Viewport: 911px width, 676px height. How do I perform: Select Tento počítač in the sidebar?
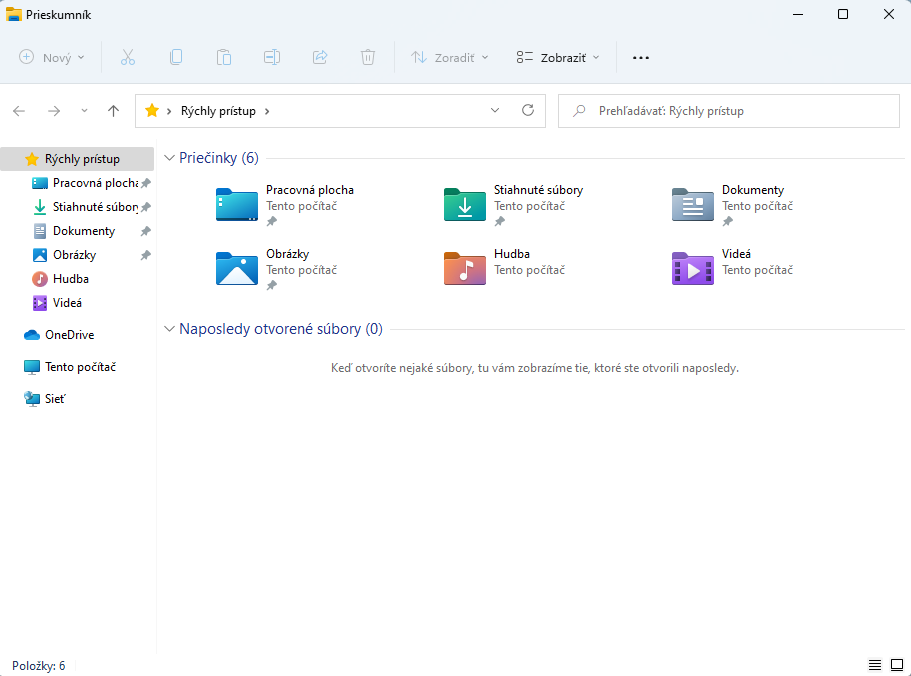pos(80,367)
